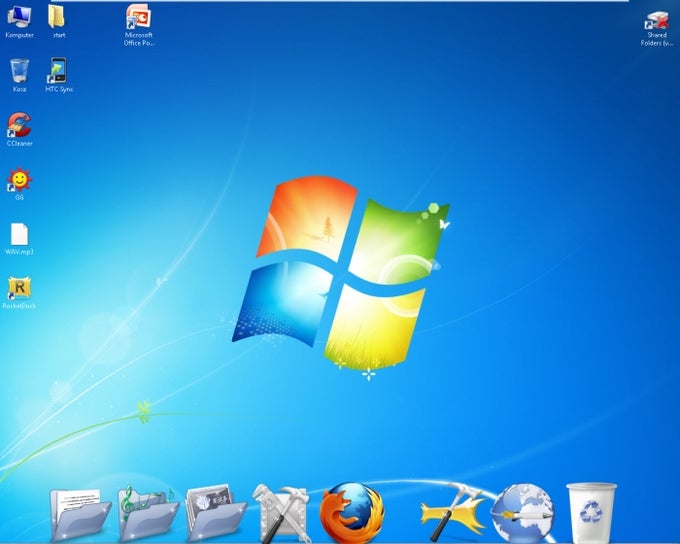Click the 'WAV.mp3' file name label
This screenshot has width=680, height=544.
[x=19, y=252]
